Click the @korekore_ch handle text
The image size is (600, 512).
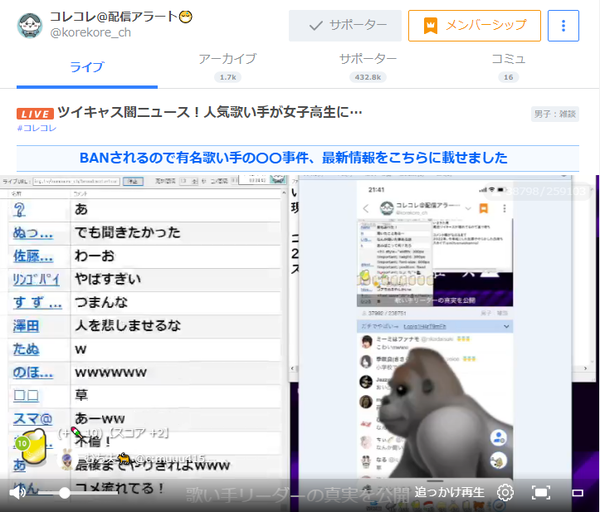(x=91, y=33)
